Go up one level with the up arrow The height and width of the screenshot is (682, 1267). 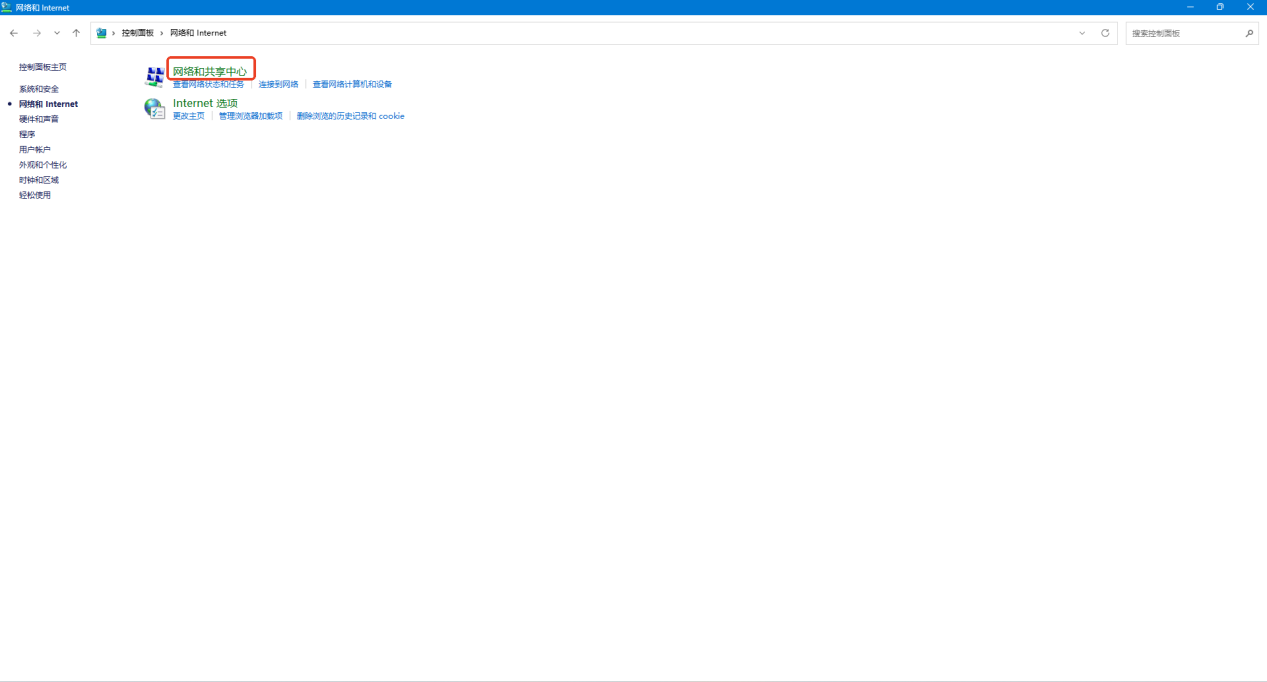pos(76,33)
